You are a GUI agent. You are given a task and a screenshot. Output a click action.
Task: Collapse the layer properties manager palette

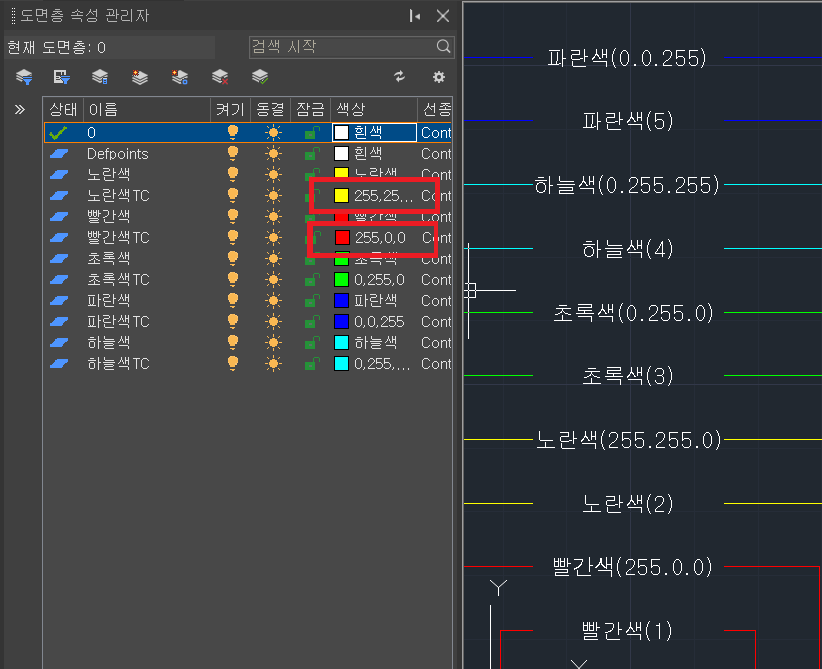tap(415, 16)
